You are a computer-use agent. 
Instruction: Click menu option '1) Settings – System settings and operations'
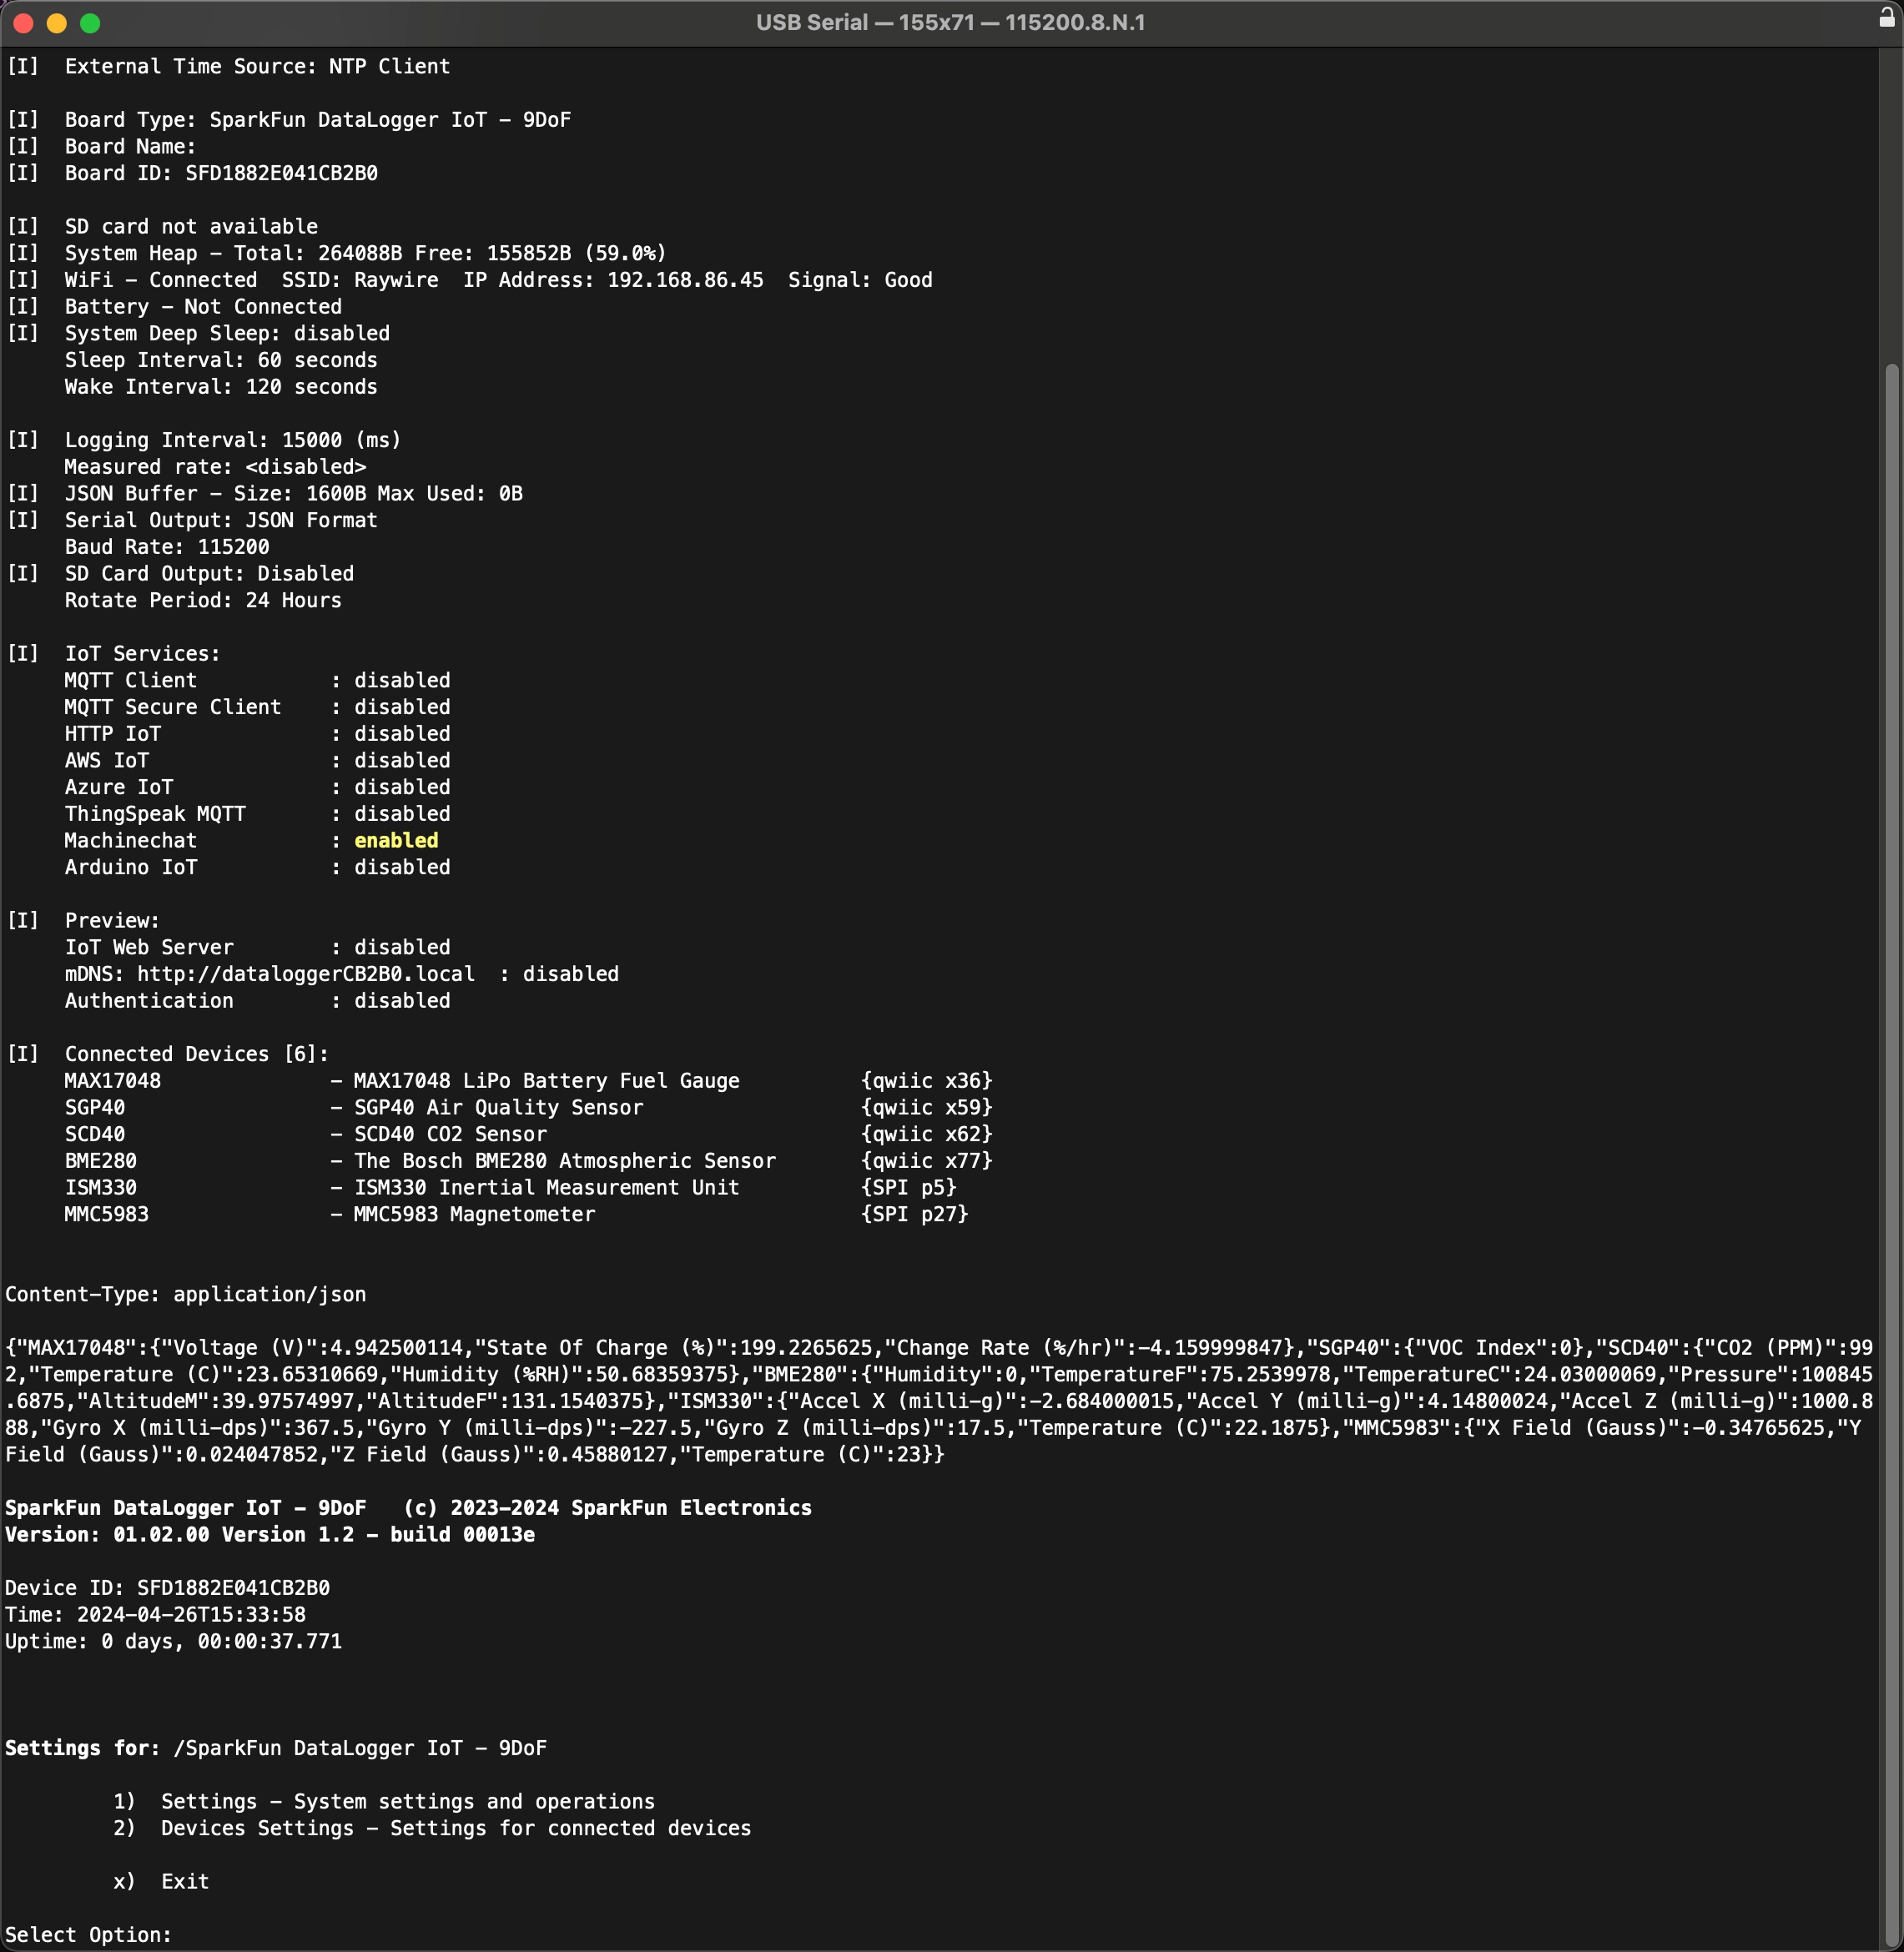point(384,1801)
